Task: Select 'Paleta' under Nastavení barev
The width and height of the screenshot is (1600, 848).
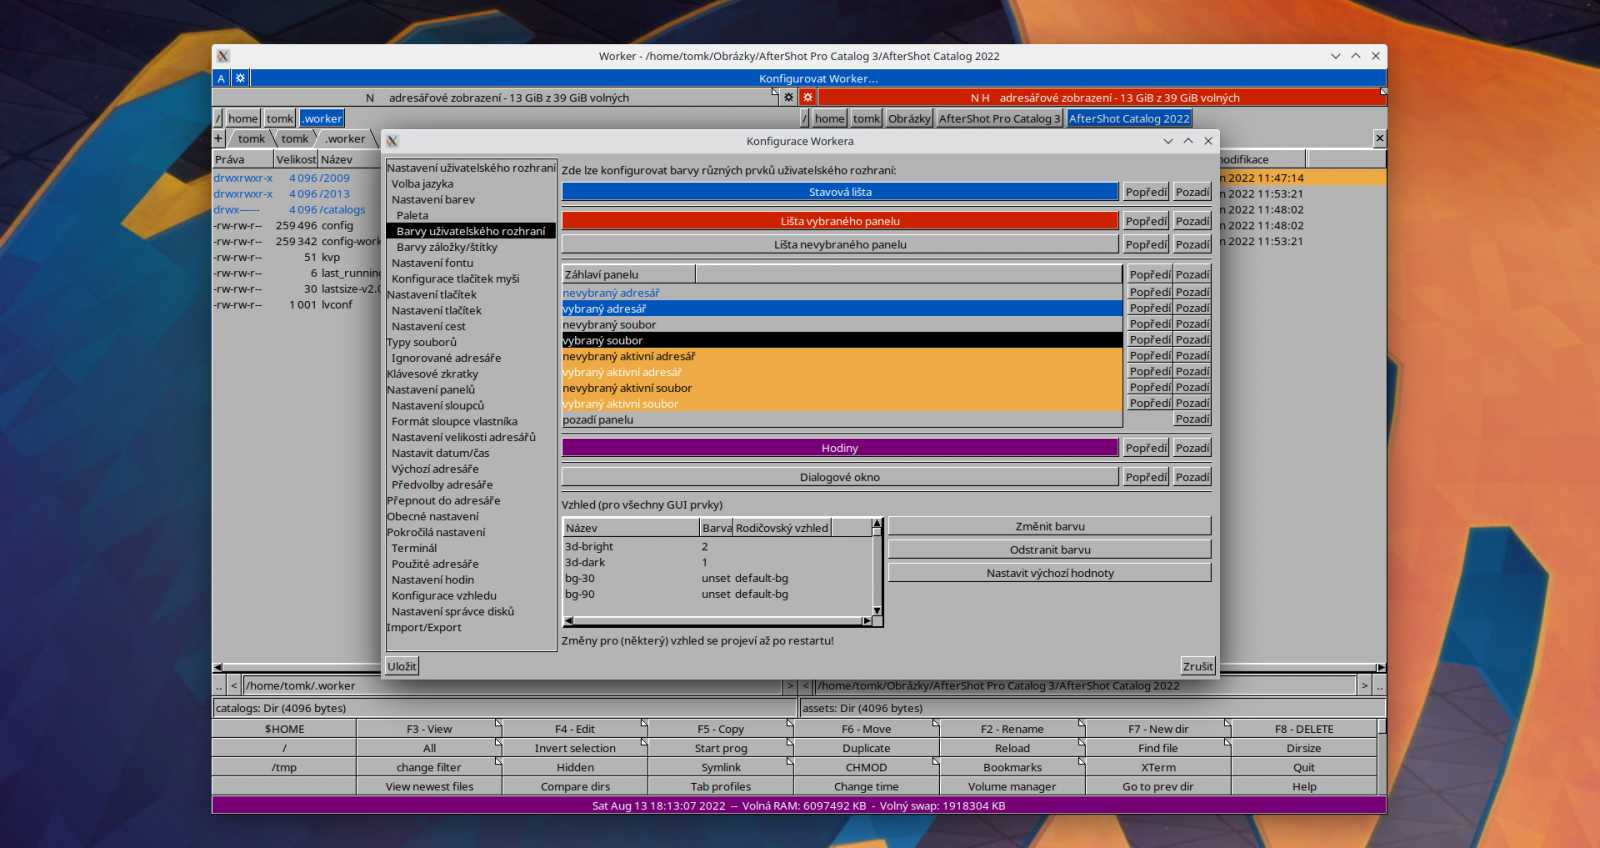Action: (x=412, y=215)
